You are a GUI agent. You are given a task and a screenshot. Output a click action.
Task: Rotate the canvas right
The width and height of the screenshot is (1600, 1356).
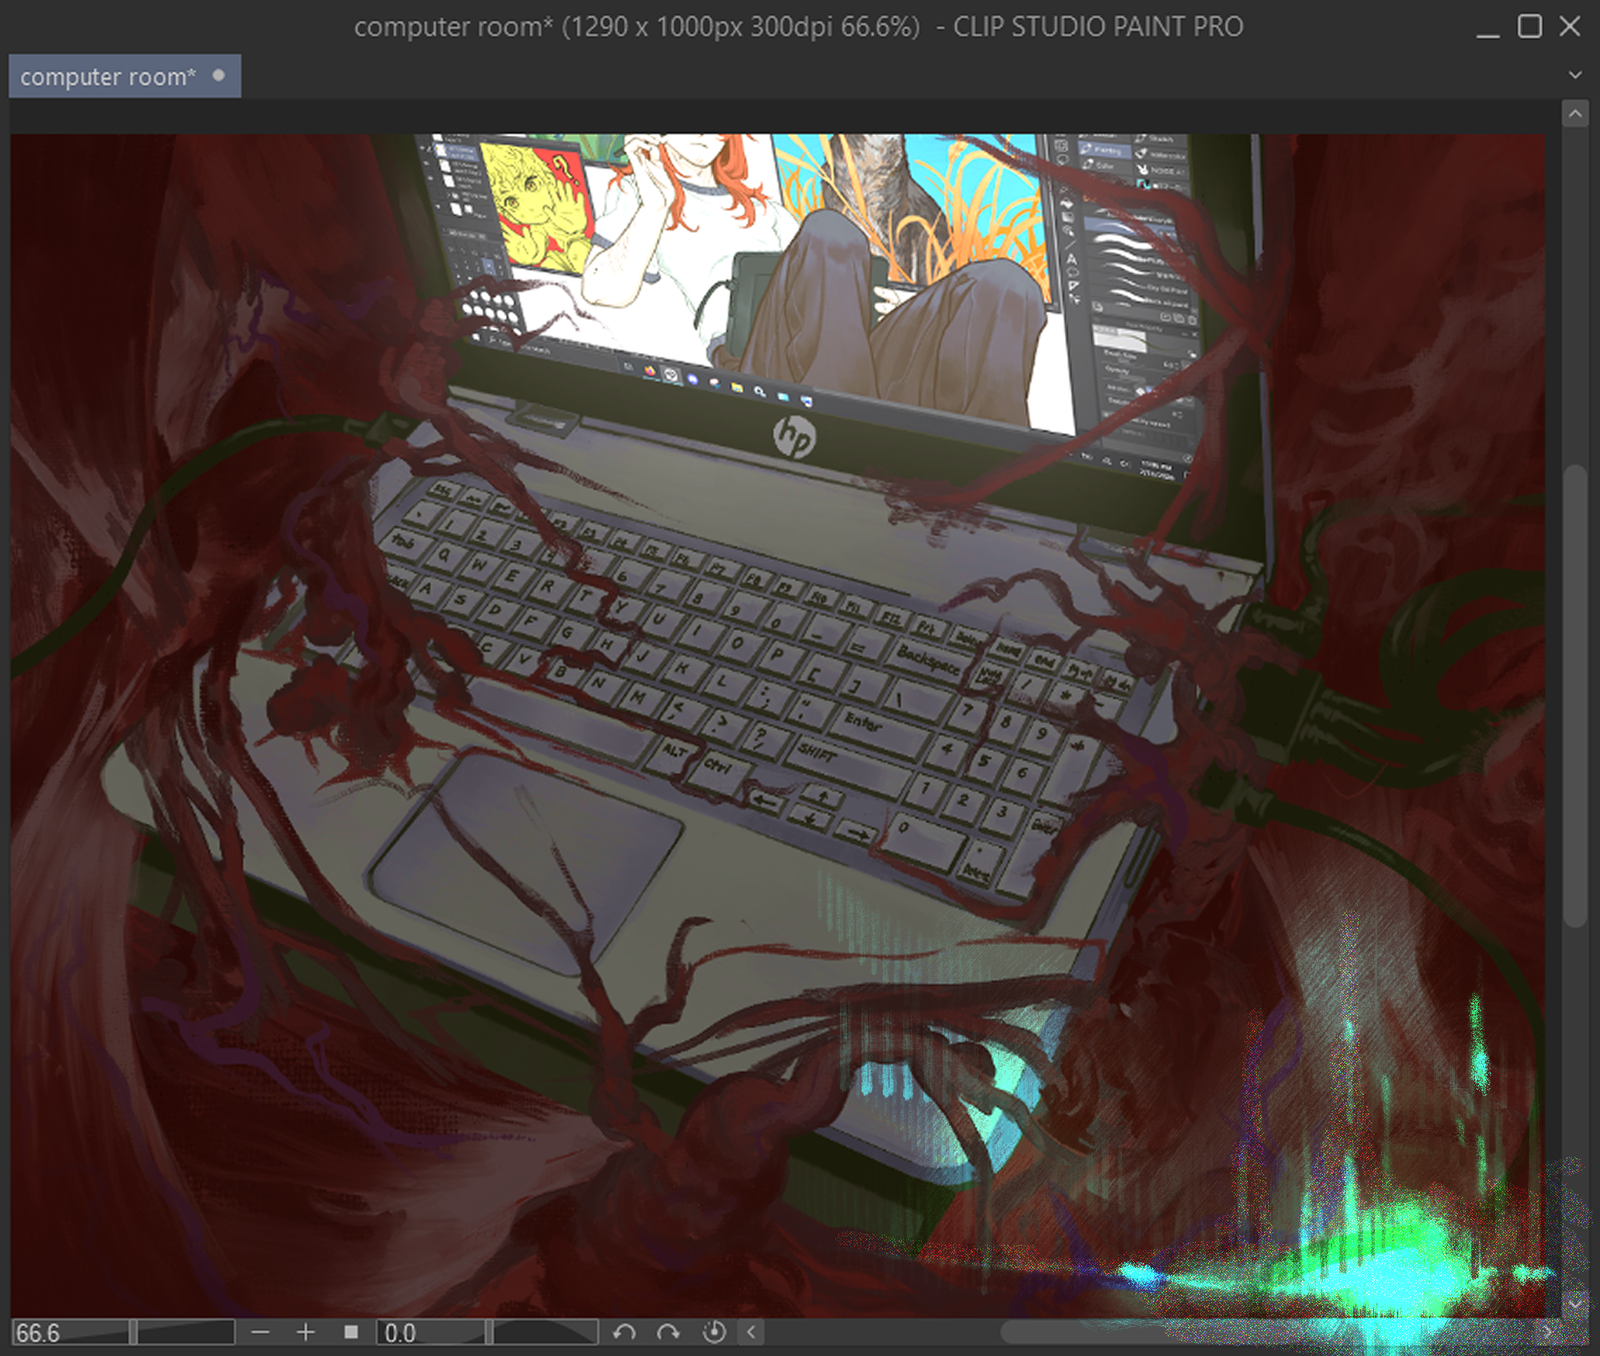tap(668, 1333)
